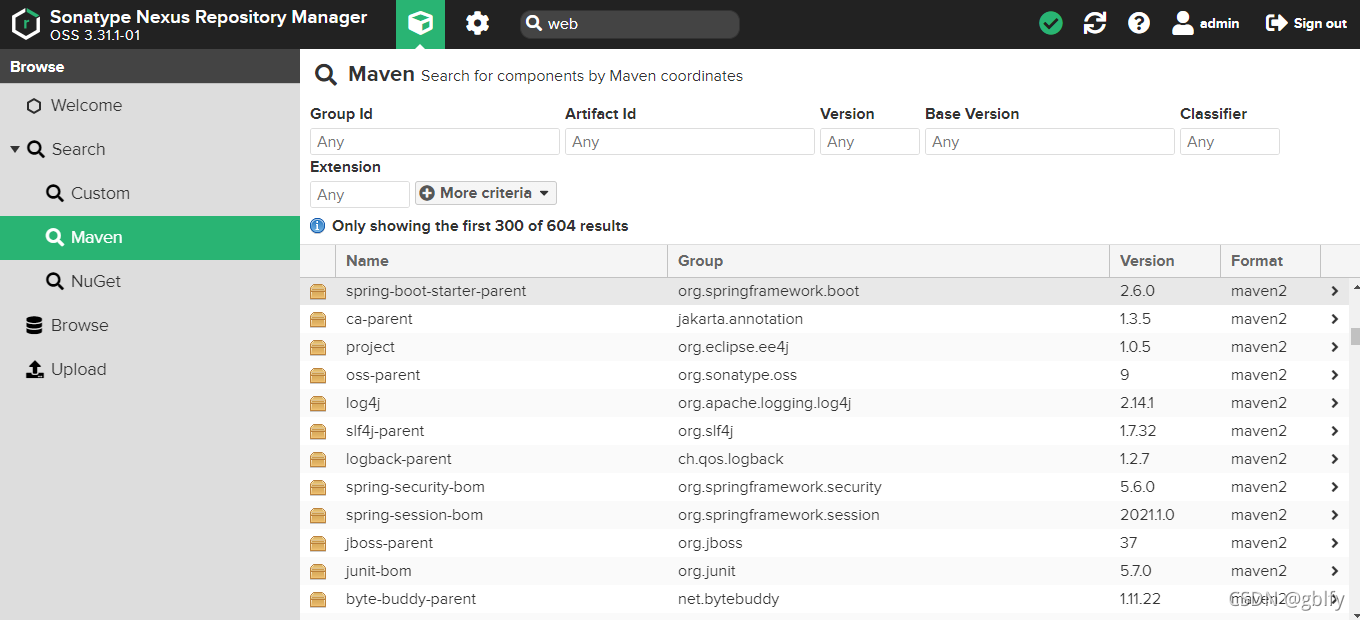
Task: Open the help question mark menu
Action: click(1139, 23)
